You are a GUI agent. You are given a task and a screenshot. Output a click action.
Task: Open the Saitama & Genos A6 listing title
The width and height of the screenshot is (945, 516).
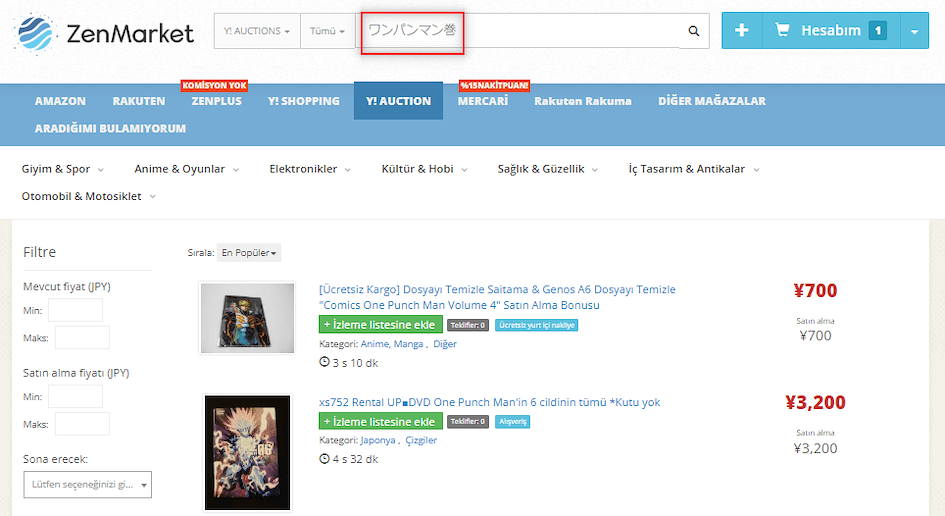click(497, 297)
